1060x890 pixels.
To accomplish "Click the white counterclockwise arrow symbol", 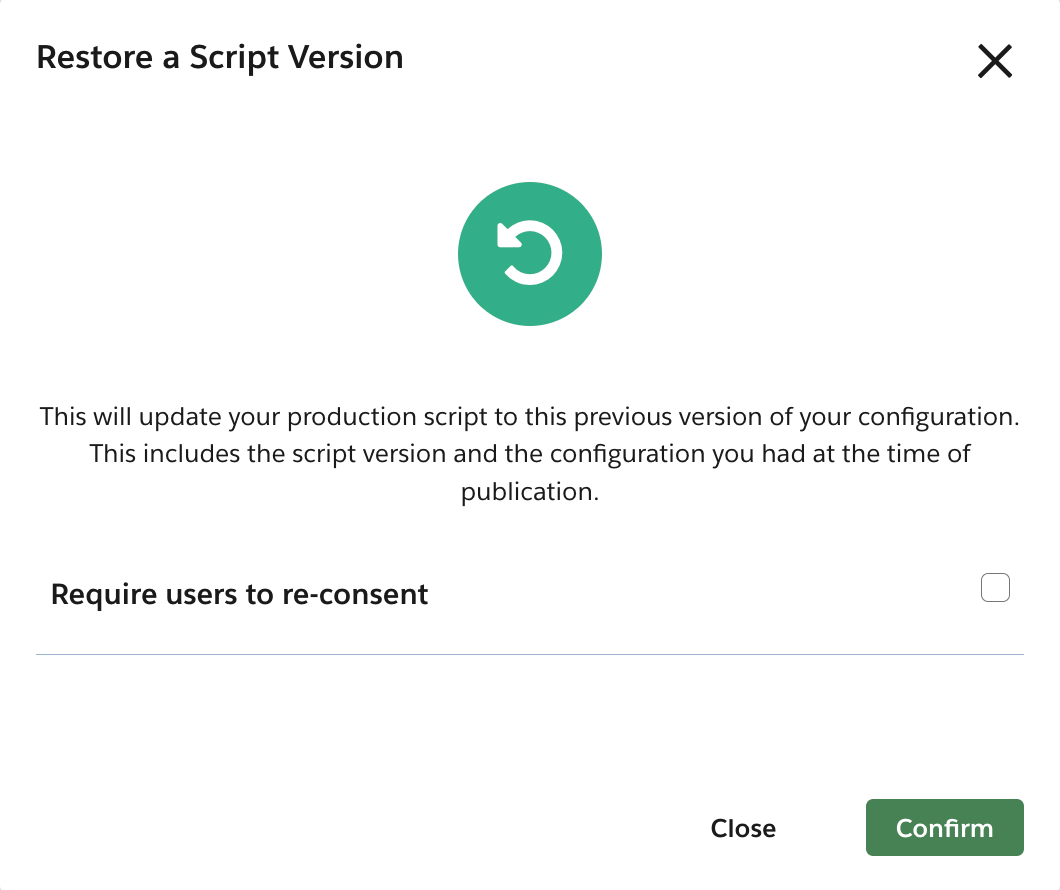I will [530, 253].
